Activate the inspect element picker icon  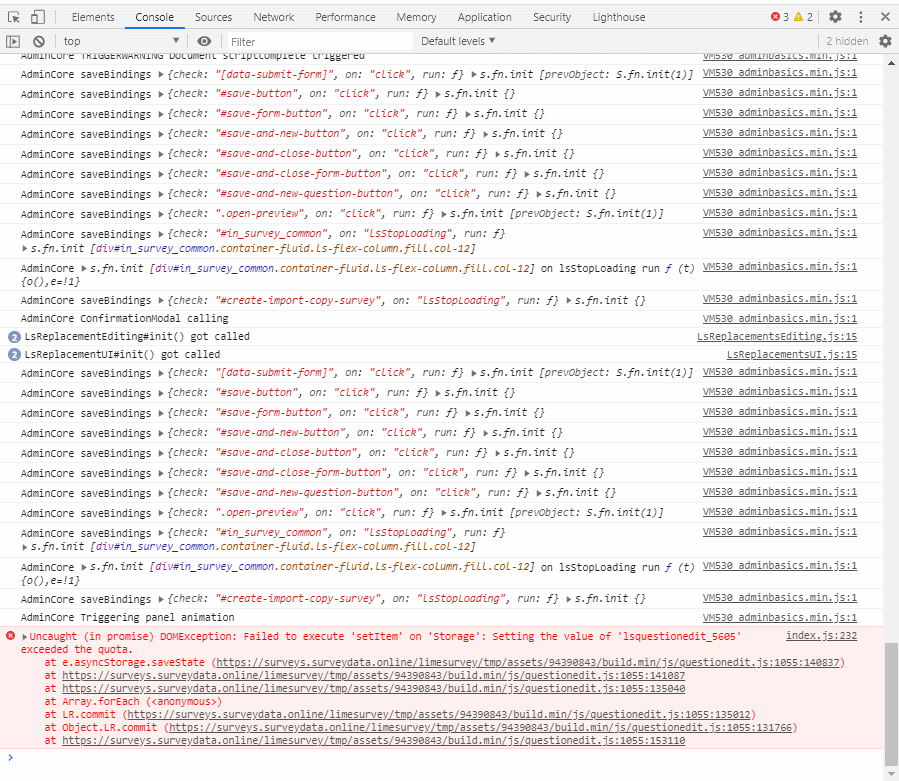(x=14, y=17)
